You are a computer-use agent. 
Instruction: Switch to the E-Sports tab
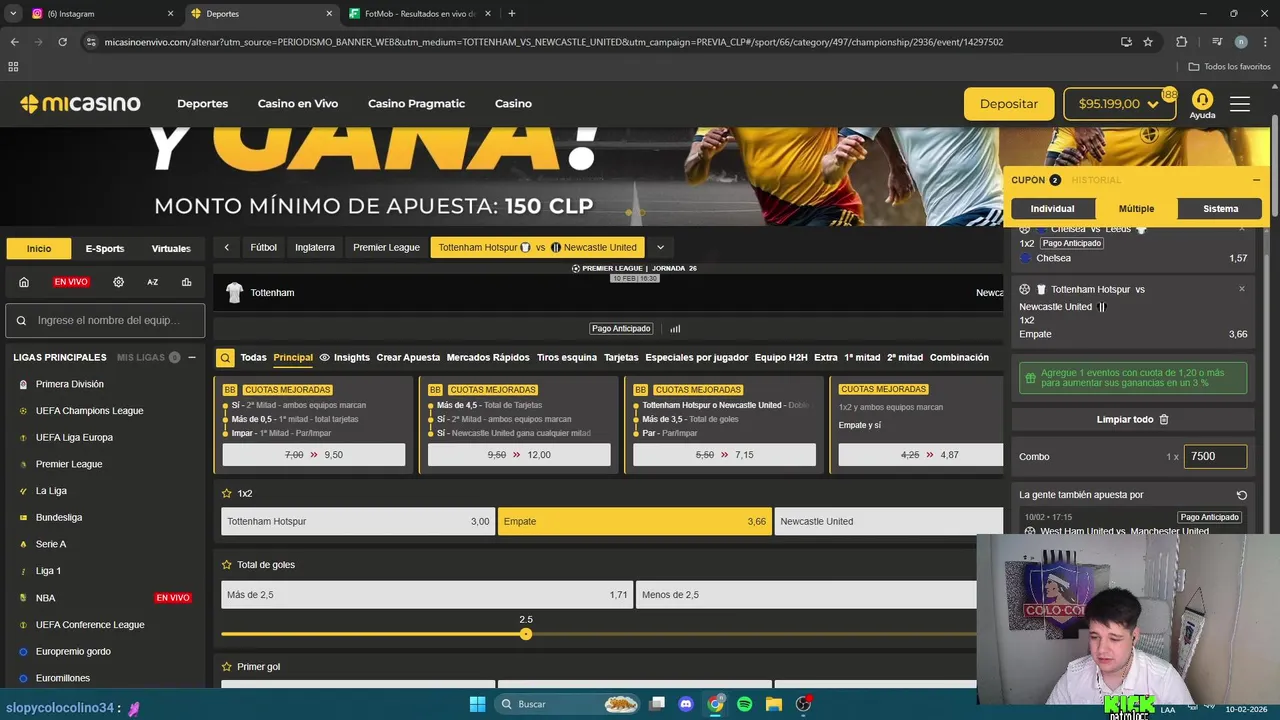tap(105, 248)
